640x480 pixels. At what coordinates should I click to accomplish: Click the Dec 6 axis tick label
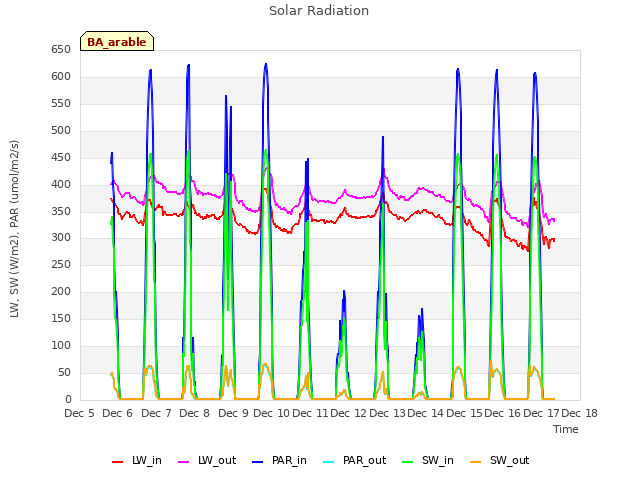[x=118, y=413]
